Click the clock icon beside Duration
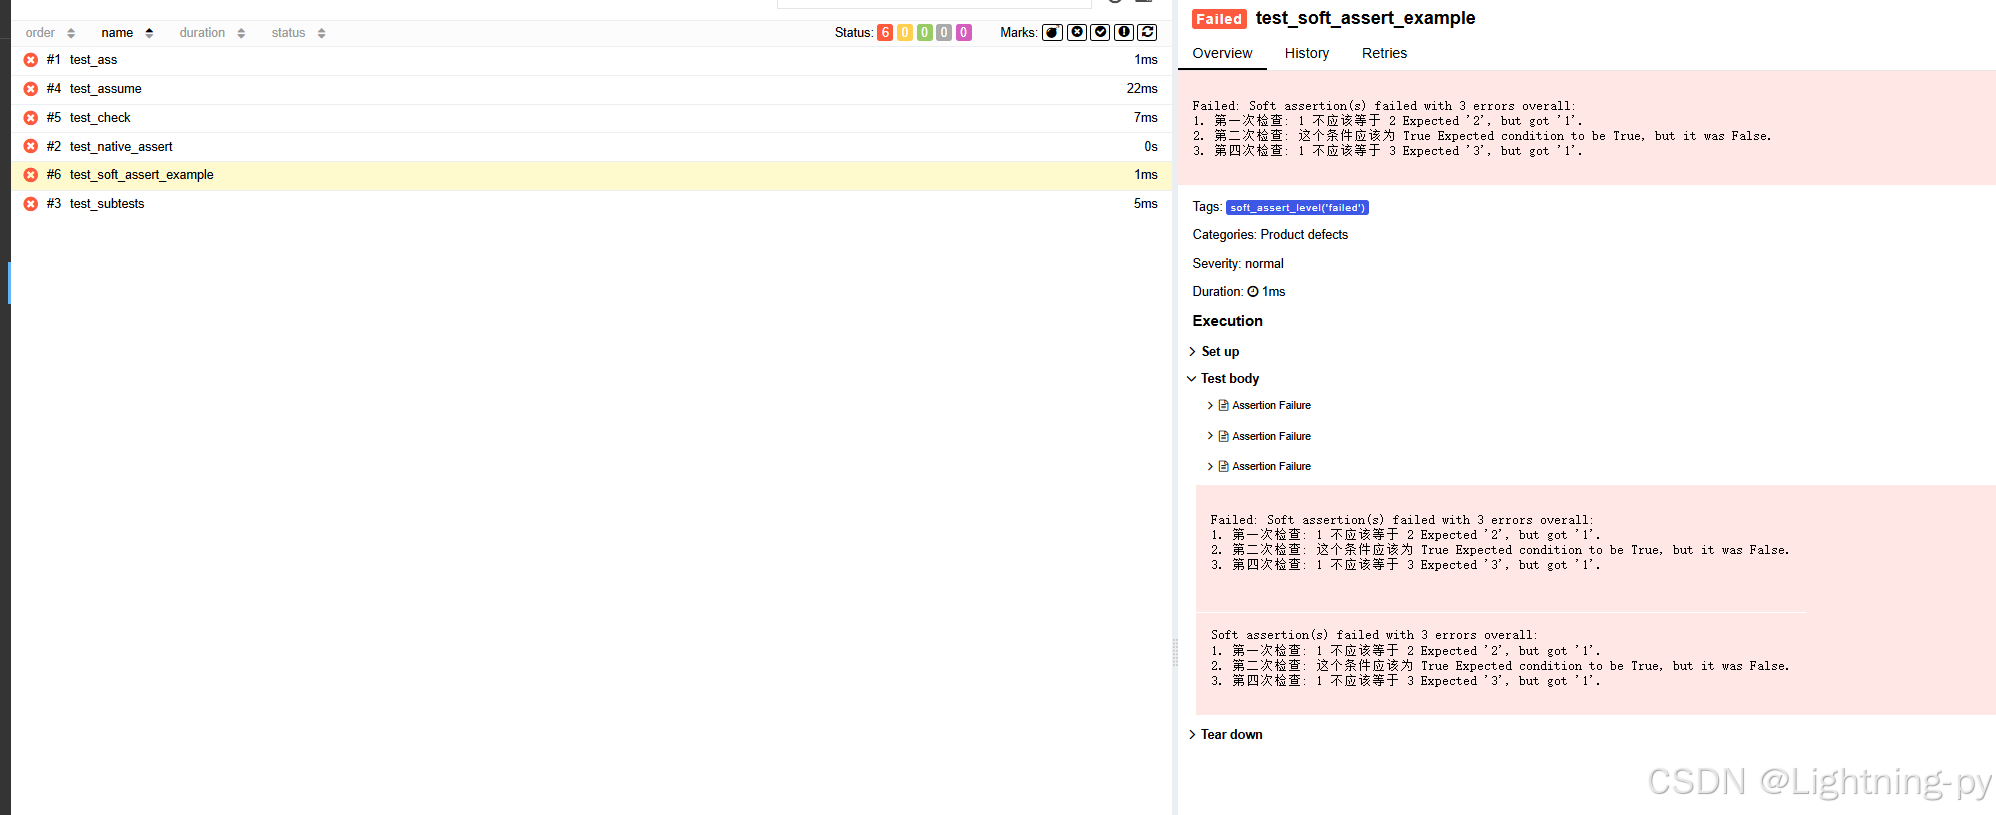Image resolution: width=1996 pixels, height=815 pixels. click(1253, 292)
